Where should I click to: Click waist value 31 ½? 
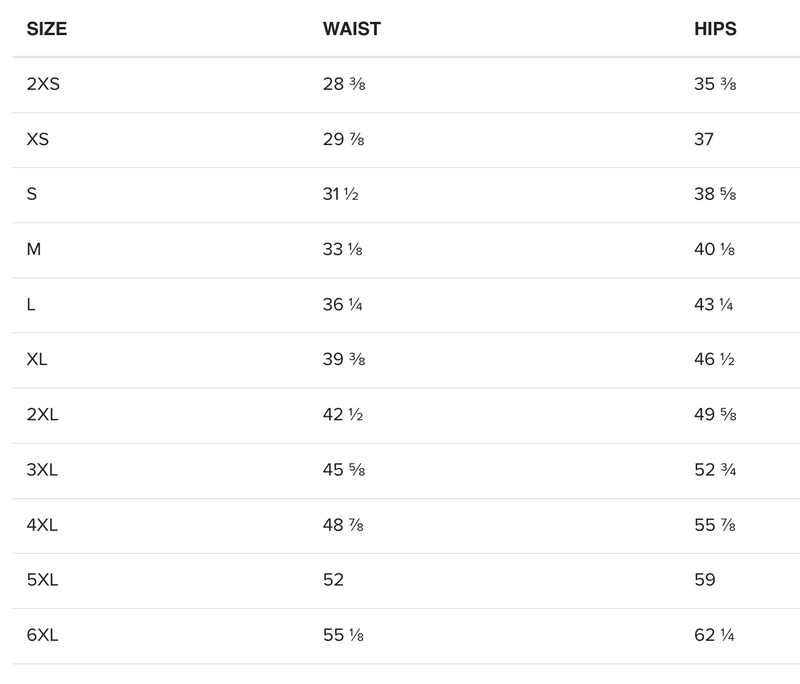[340, 194]
